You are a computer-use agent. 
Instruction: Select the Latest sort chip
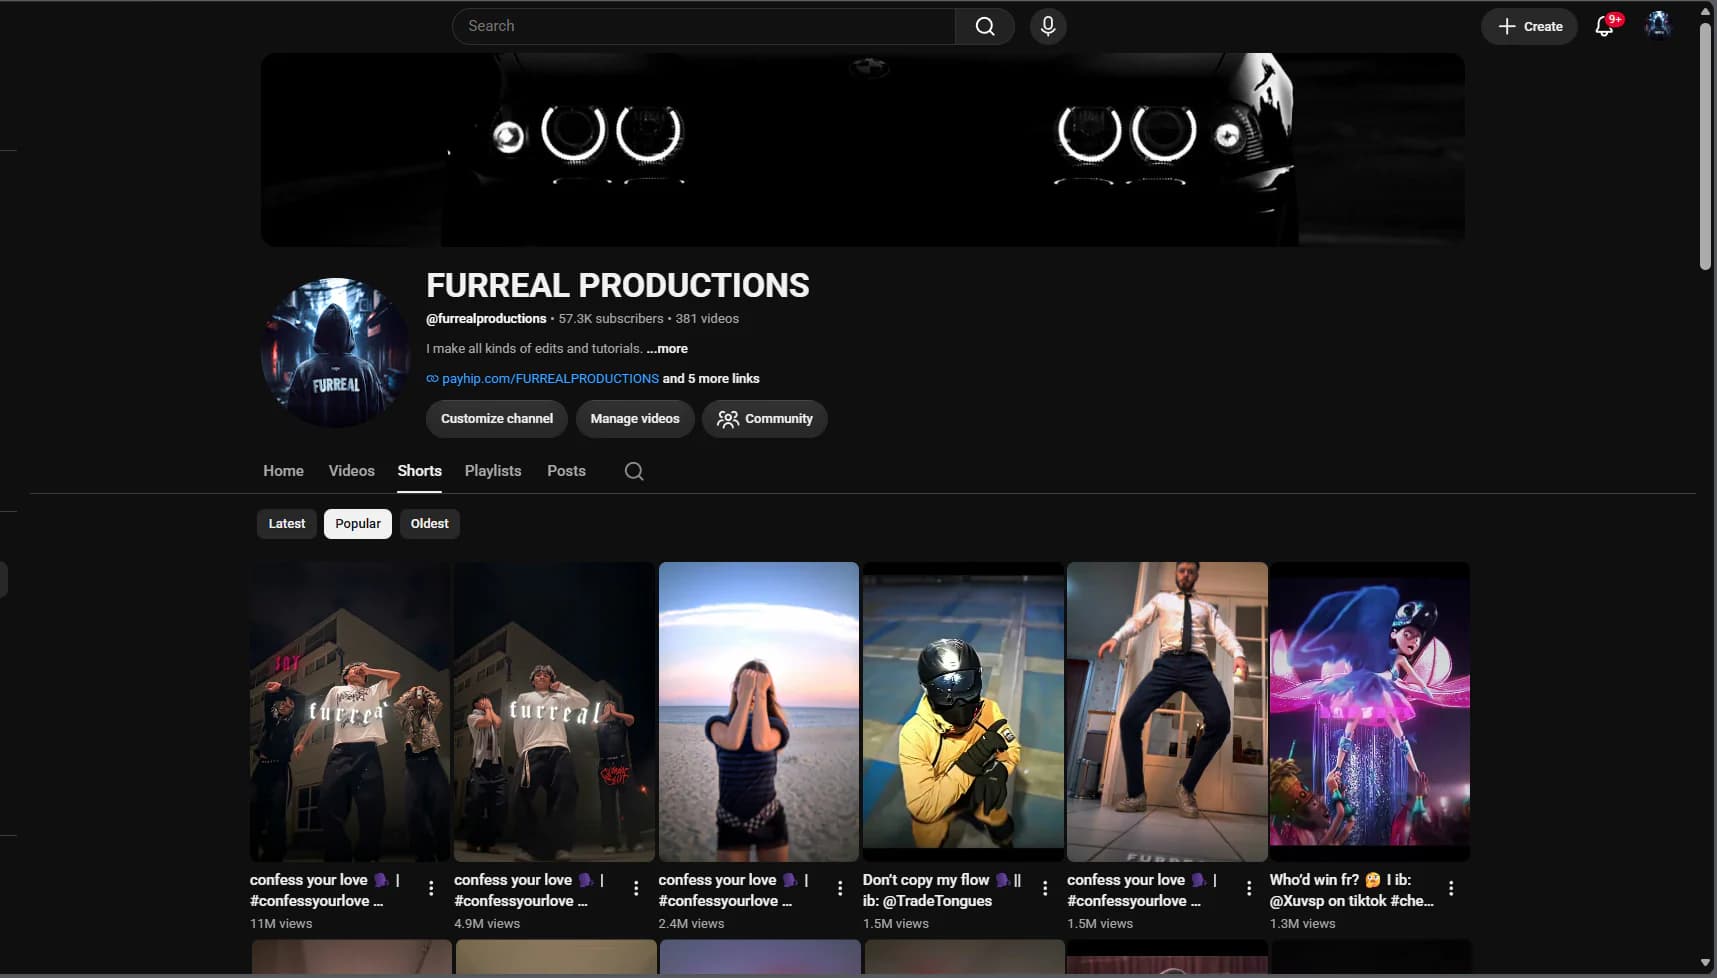pyautogui.click(x=287, y=524)
